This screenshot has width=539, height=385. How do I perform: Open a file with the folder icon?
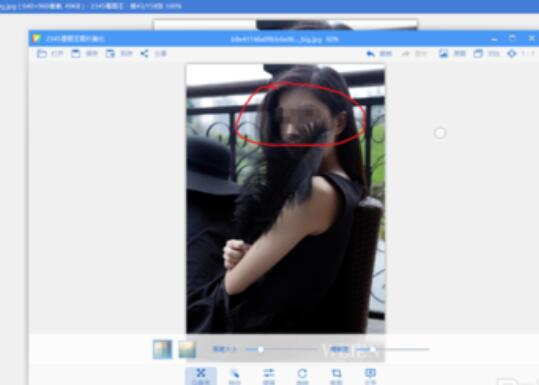[x=42, y=54]
